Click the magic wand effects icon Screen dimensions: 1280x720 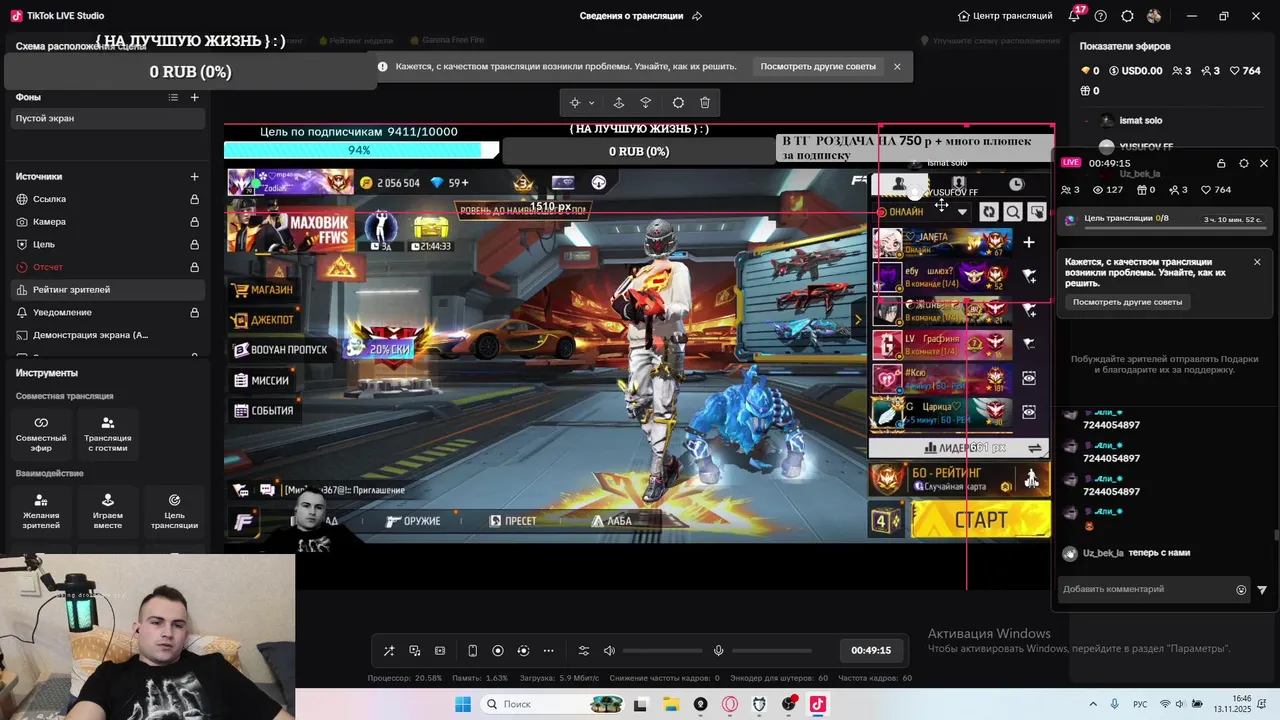point(389,651)
